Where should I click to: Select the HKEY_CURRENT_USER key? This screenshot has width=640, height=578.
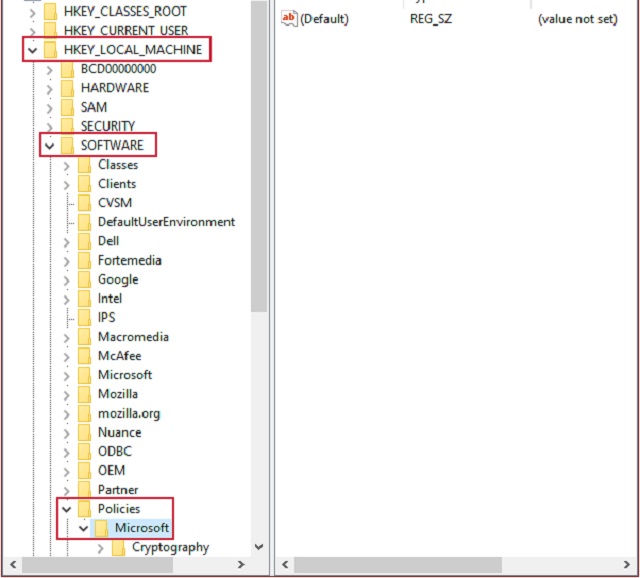click(x=126, y=31)
